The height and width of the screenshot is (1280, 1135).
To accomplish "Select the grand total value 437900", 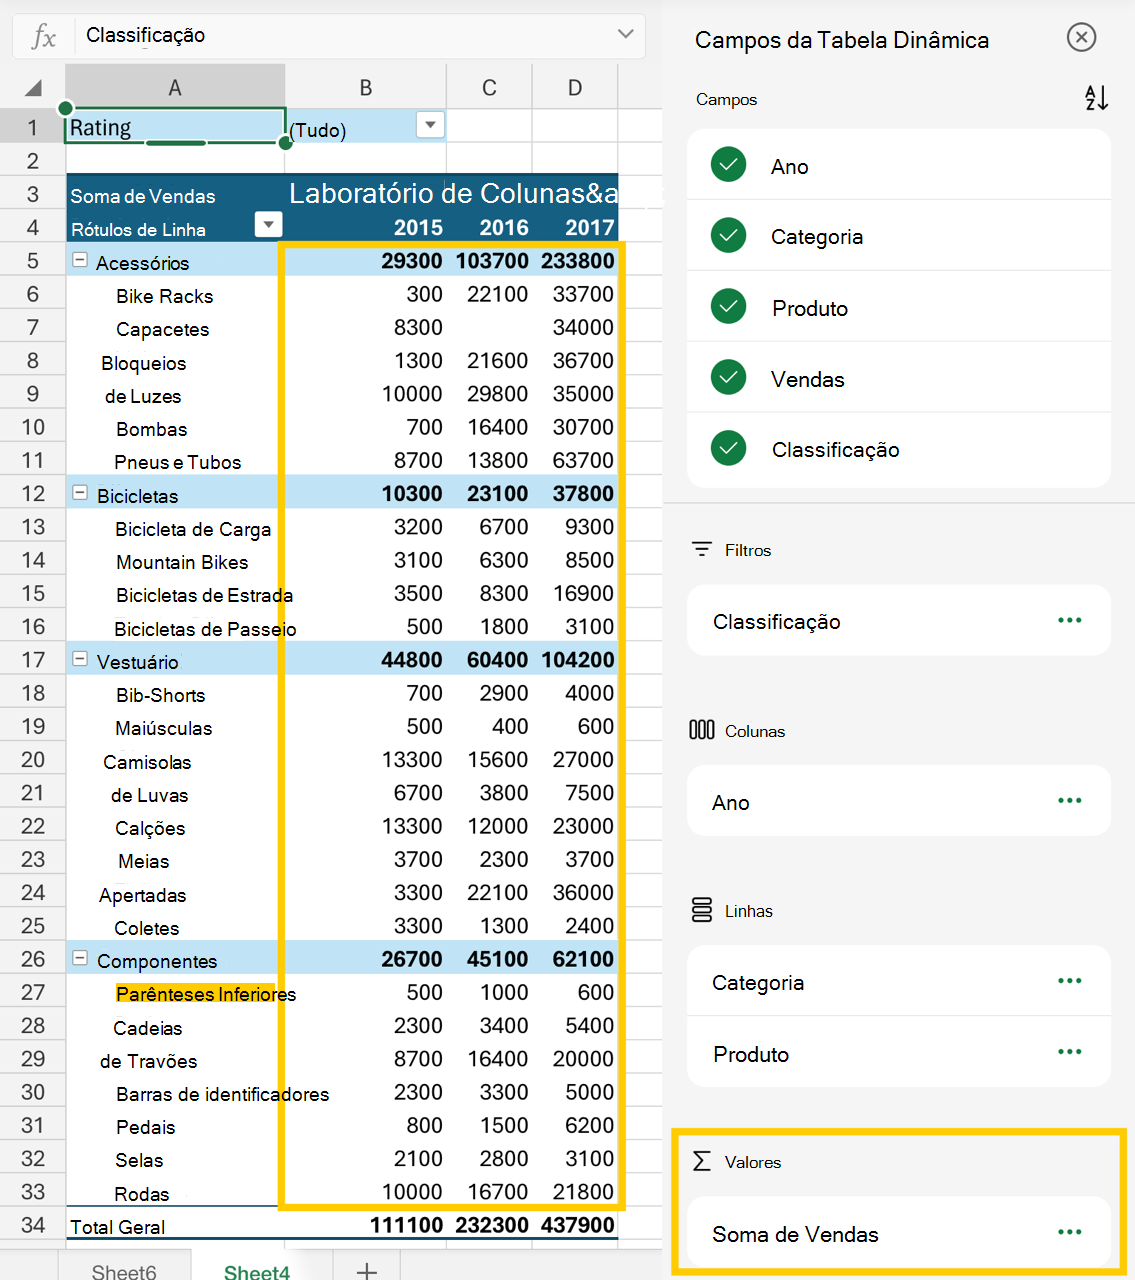I will pos(577,1225).
